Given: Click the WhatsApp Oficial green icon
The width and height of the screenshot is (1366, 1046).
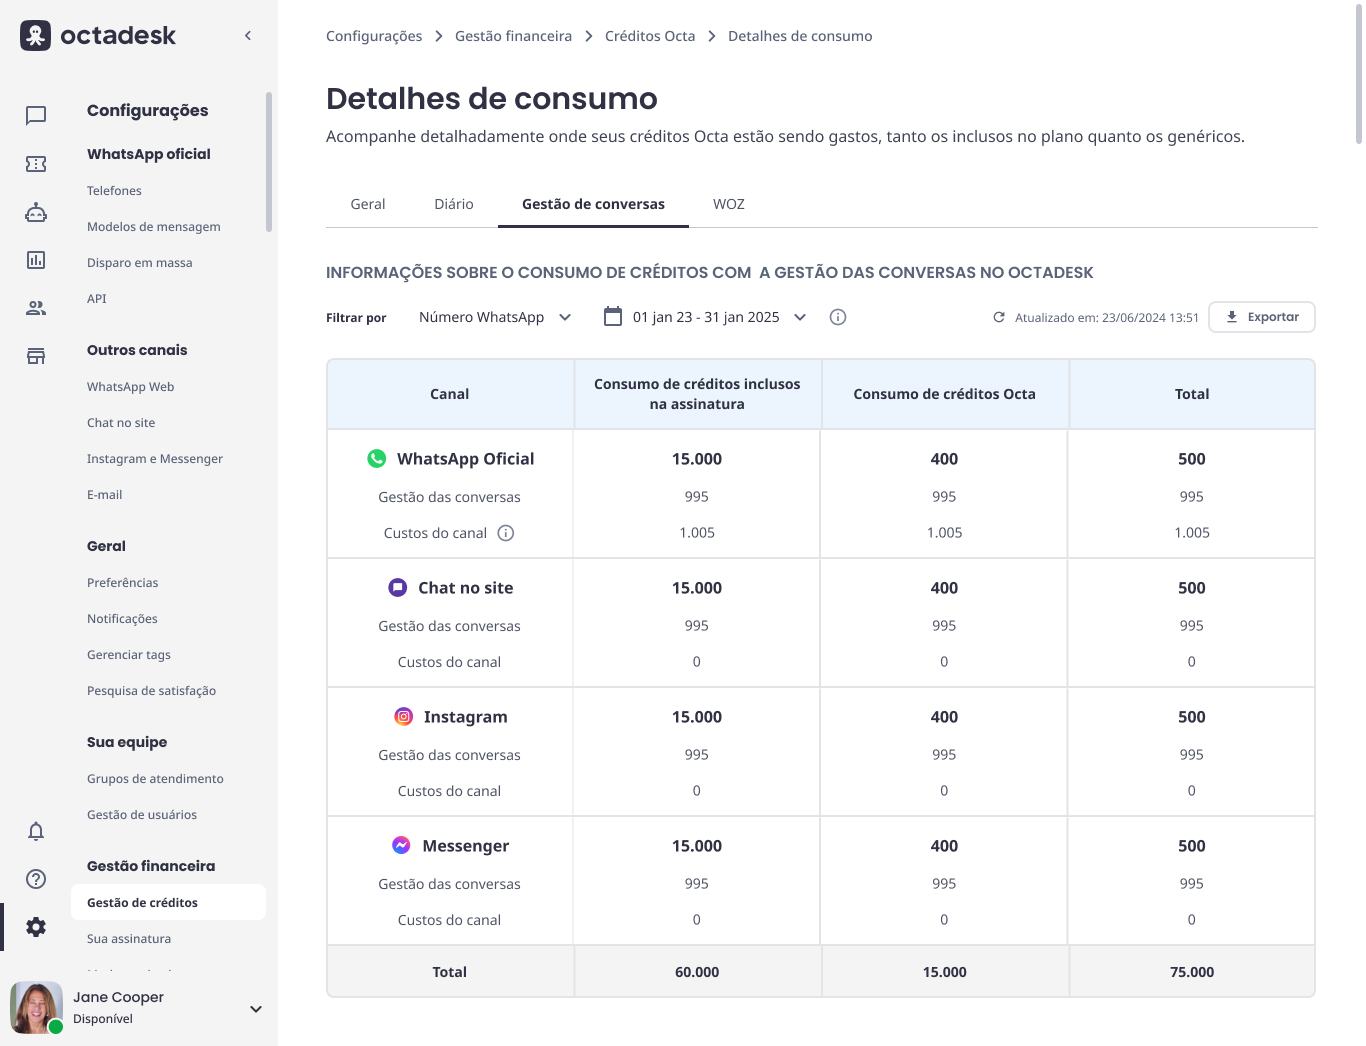Looking at the screenshot, I should (377, 459).
